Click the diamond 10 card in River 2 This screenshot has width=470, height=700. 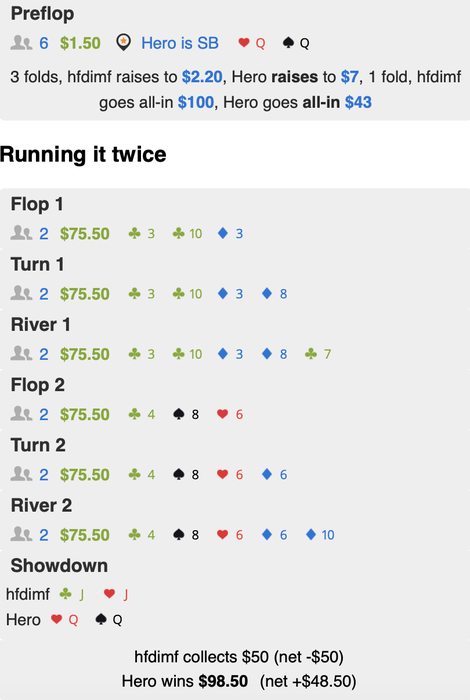click(x=320, y=535)
